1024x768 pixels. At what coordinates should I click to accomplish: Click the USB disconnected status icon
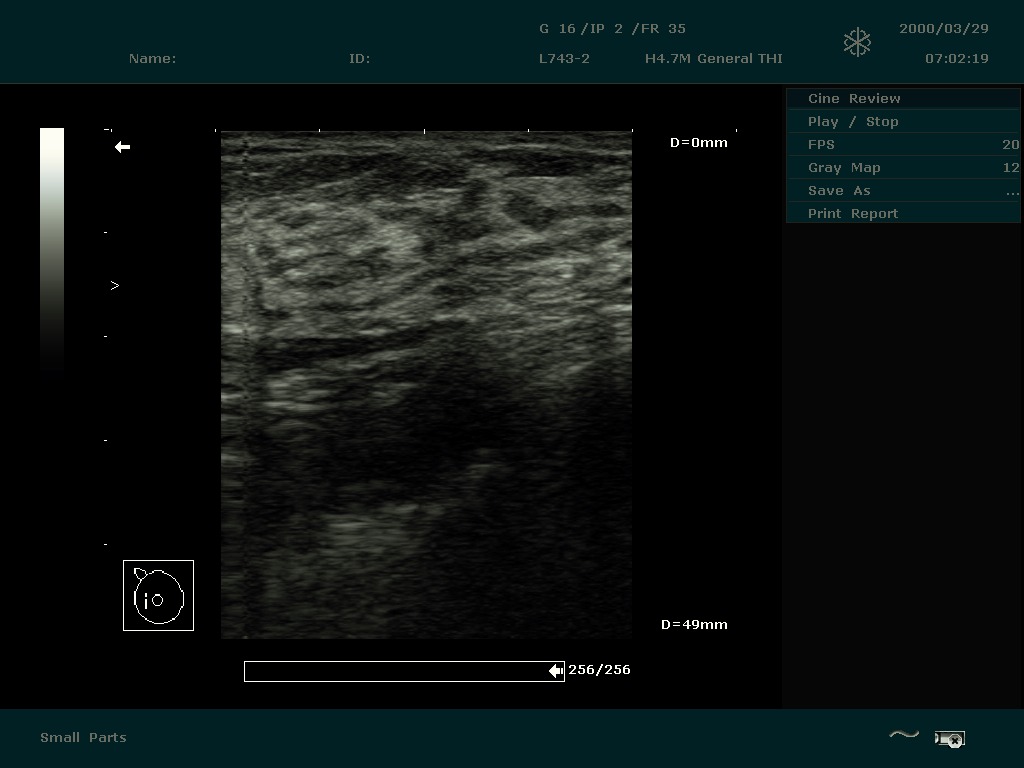coord(949,739)
